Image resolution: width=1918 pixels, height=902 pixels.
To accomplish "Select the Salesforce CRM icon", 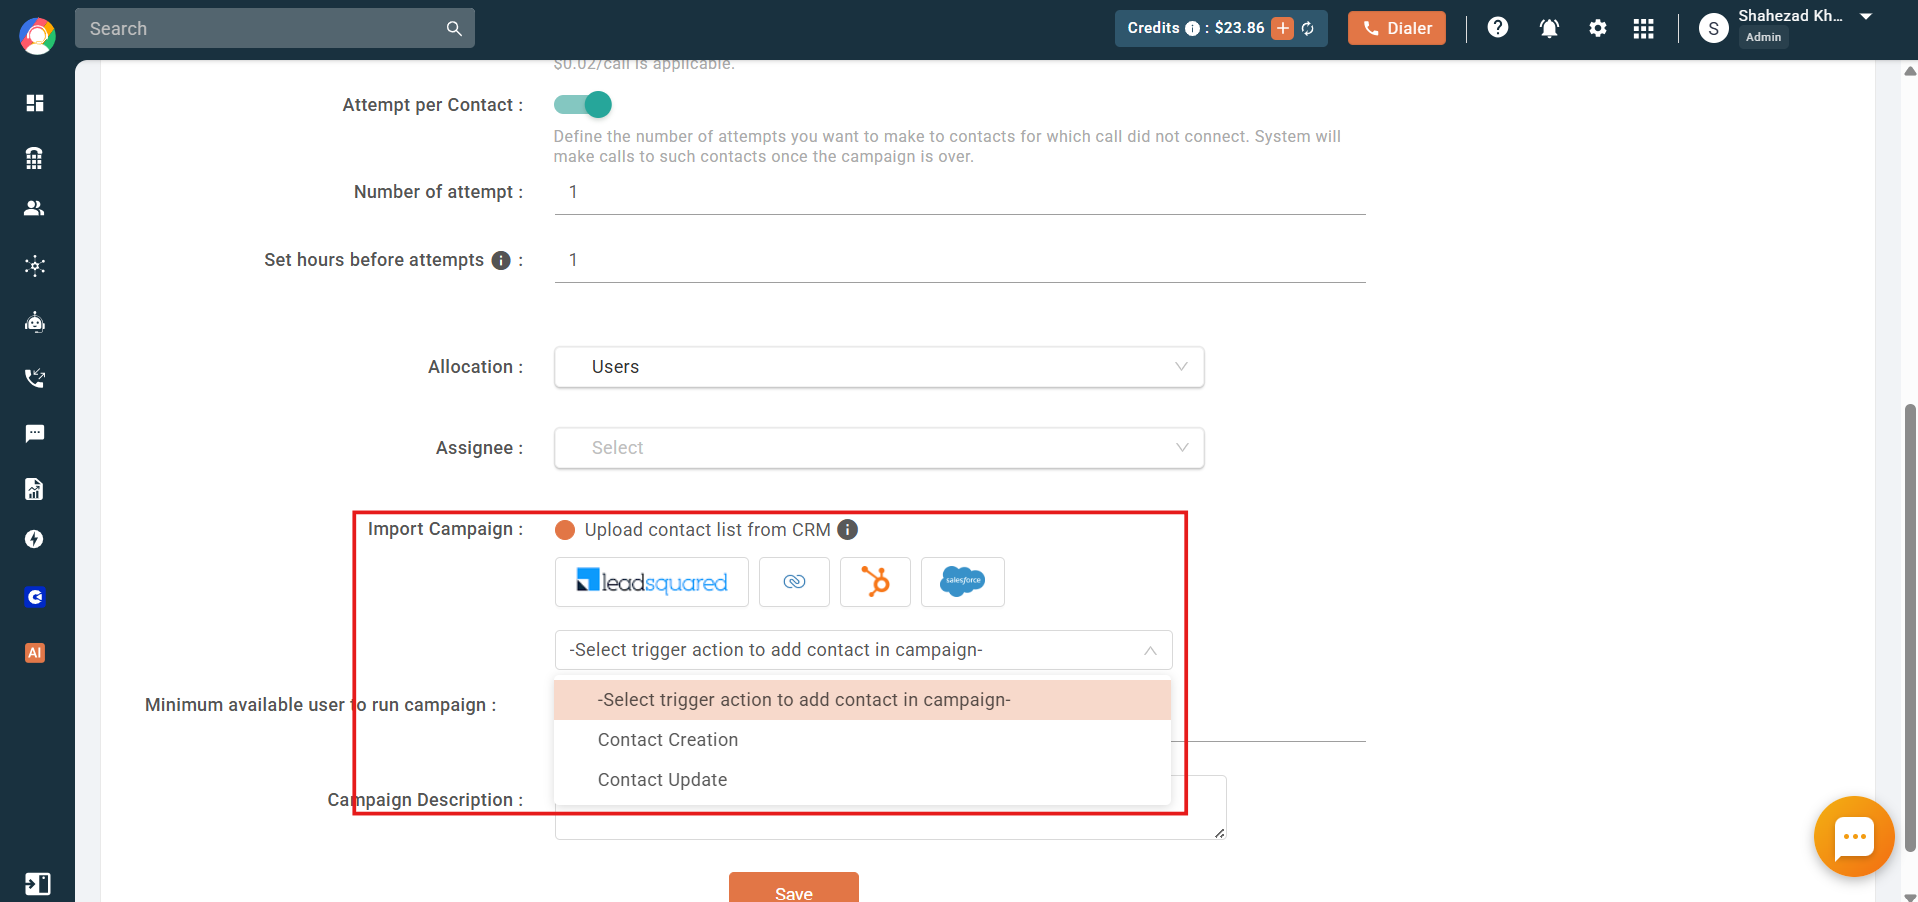I will coord(963,582).
